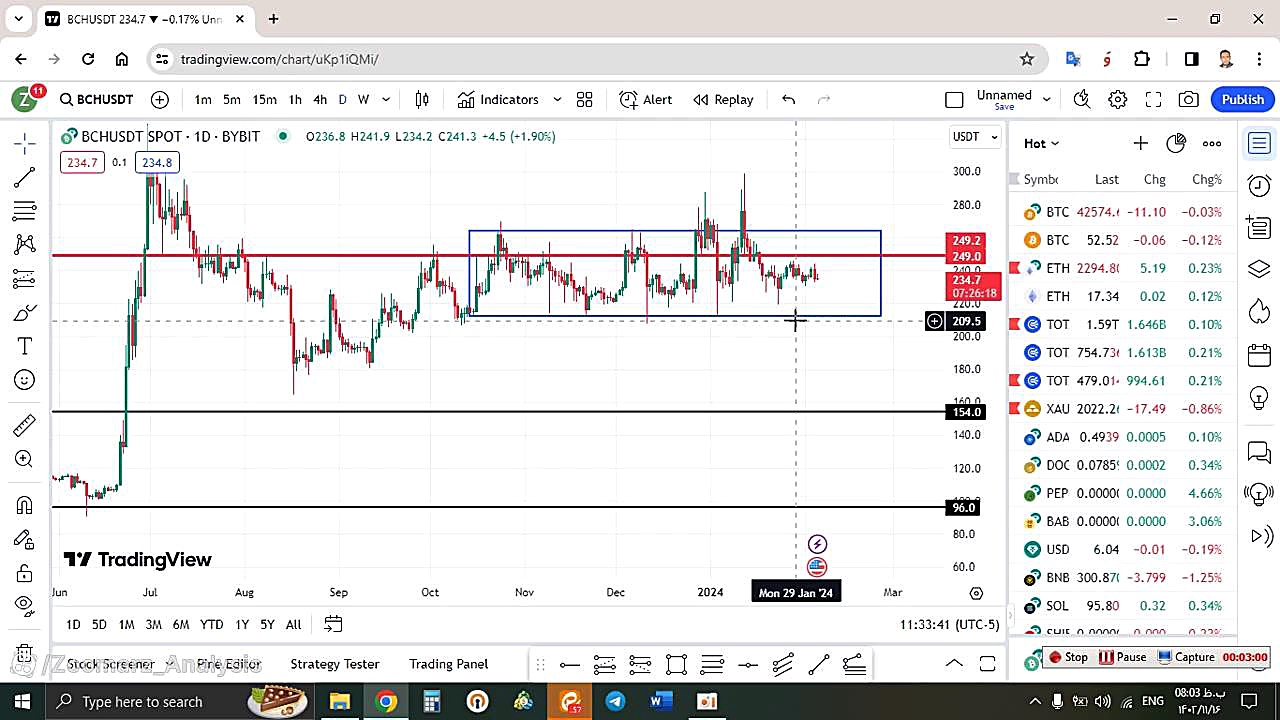The width and height of the screenshot is (1280, 720).
Task: Select the crosshair cursor tool
Action: (25, 144)
